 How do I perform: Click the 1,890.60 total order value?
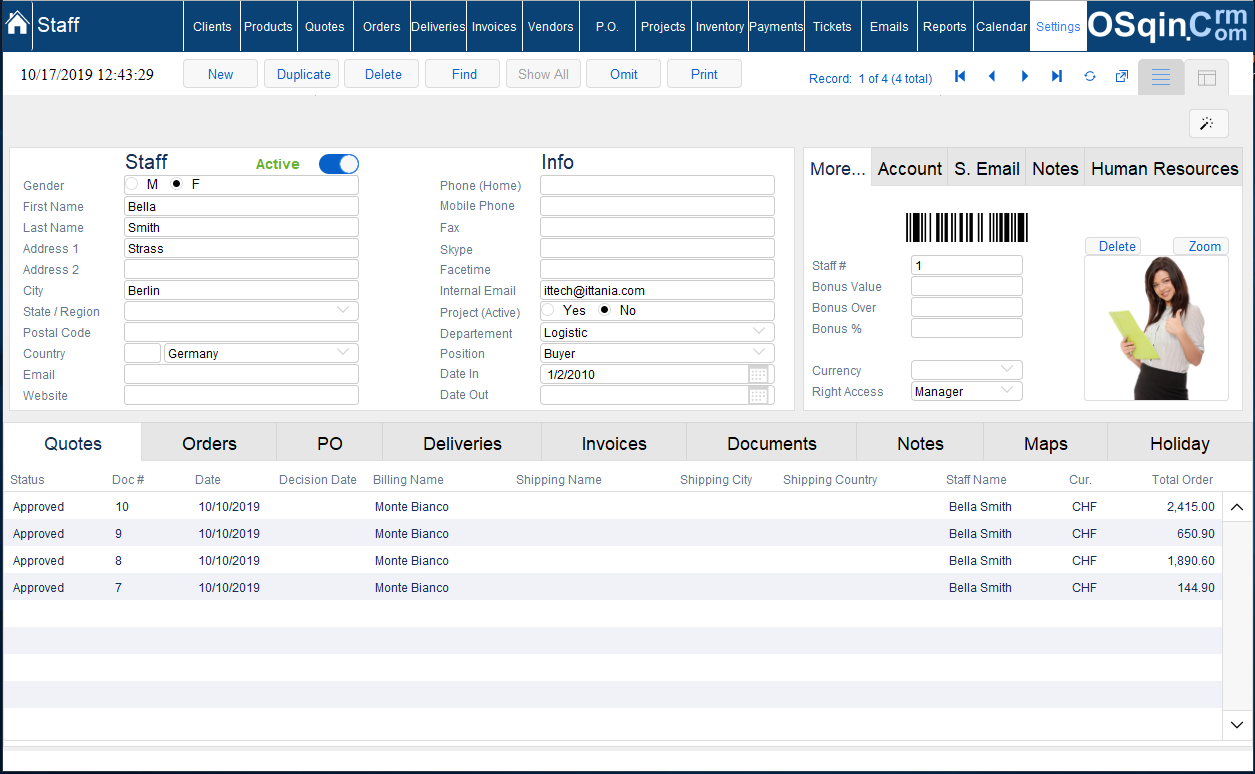pos(1191,560)
